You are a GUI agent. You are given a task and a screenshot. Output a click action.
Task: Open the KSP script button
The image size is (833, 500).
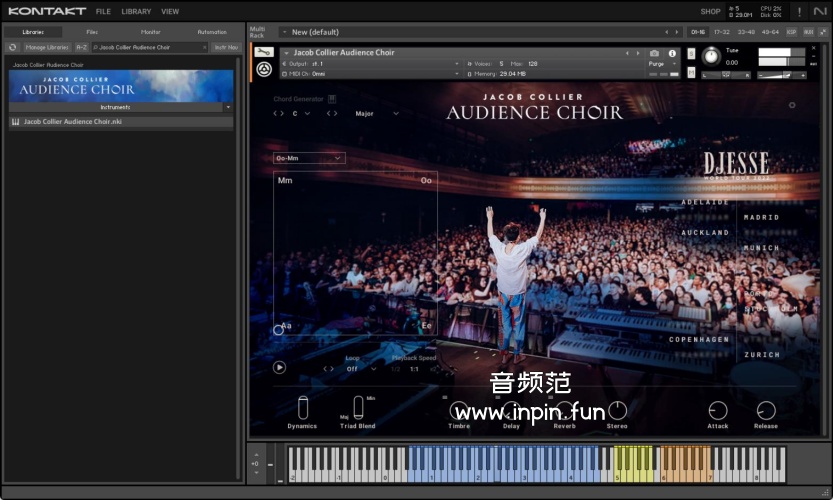(792, 32)
